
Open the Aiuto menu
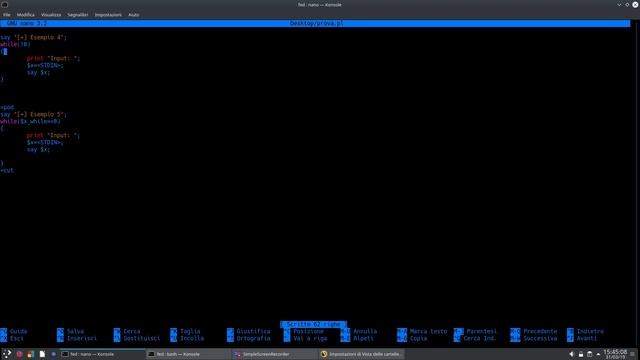[x=133, y=15]
